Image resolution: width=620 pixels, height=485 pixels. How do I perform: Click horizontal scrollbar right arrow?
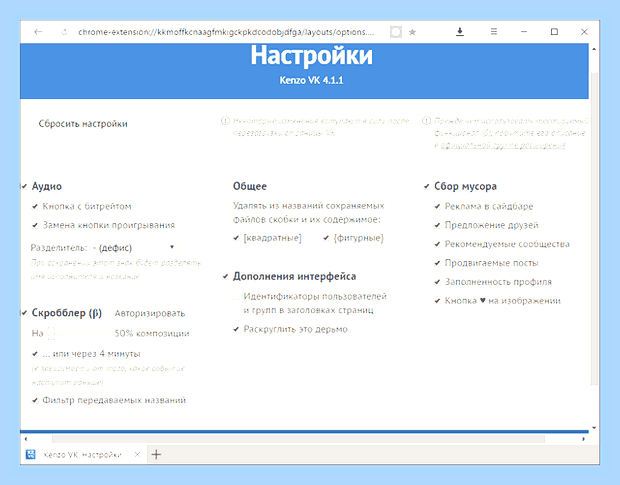click(584, 439)
